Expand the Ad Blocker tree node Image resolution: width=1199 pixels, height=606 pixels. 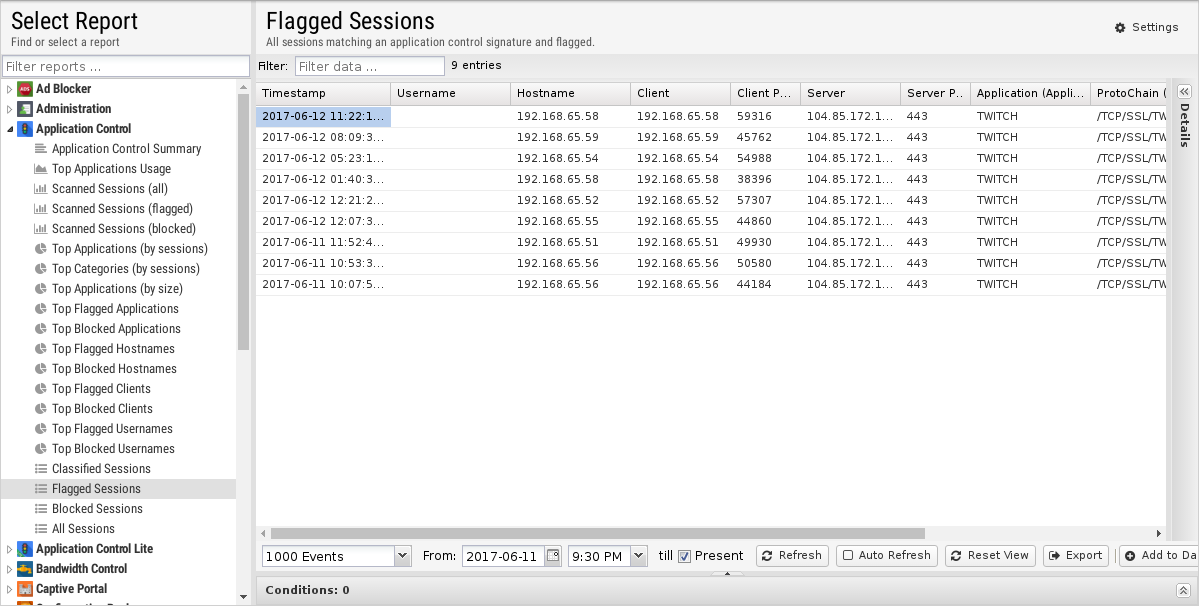9,89
